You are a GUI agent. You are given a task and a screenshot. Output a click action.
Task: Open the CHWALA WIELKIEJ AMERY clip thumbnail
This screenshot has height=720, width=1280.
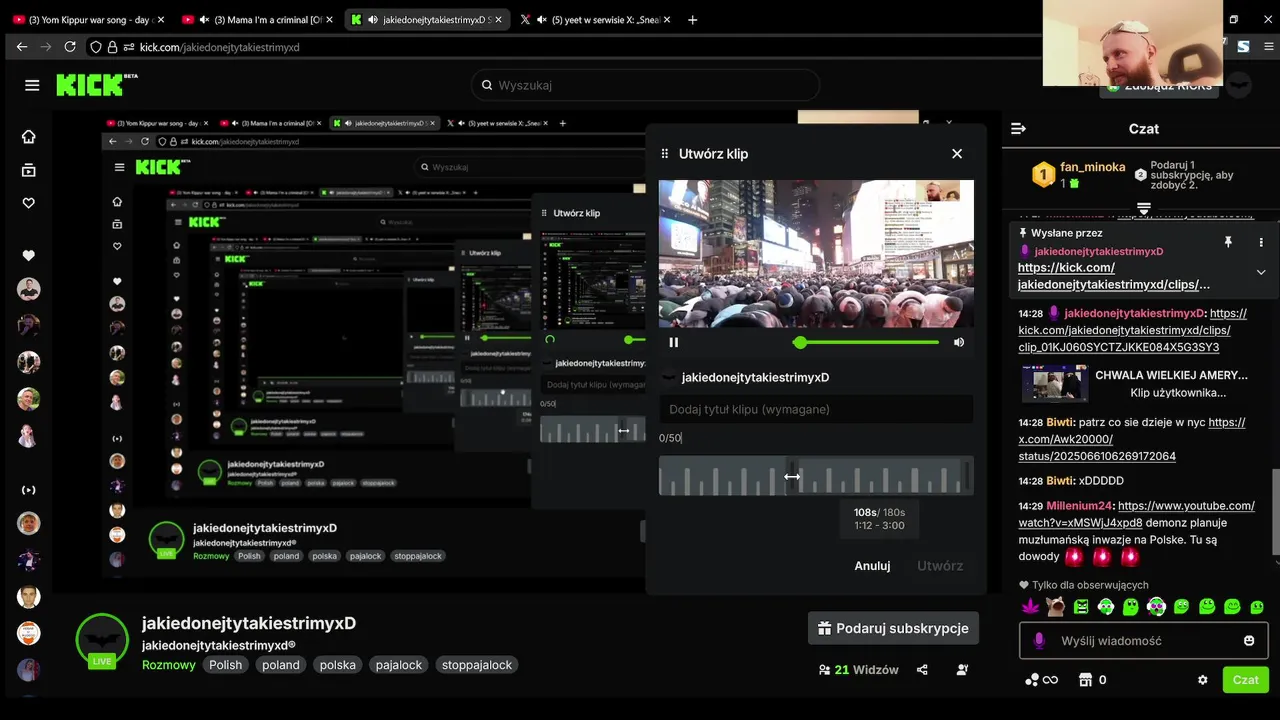point(1054,384)
